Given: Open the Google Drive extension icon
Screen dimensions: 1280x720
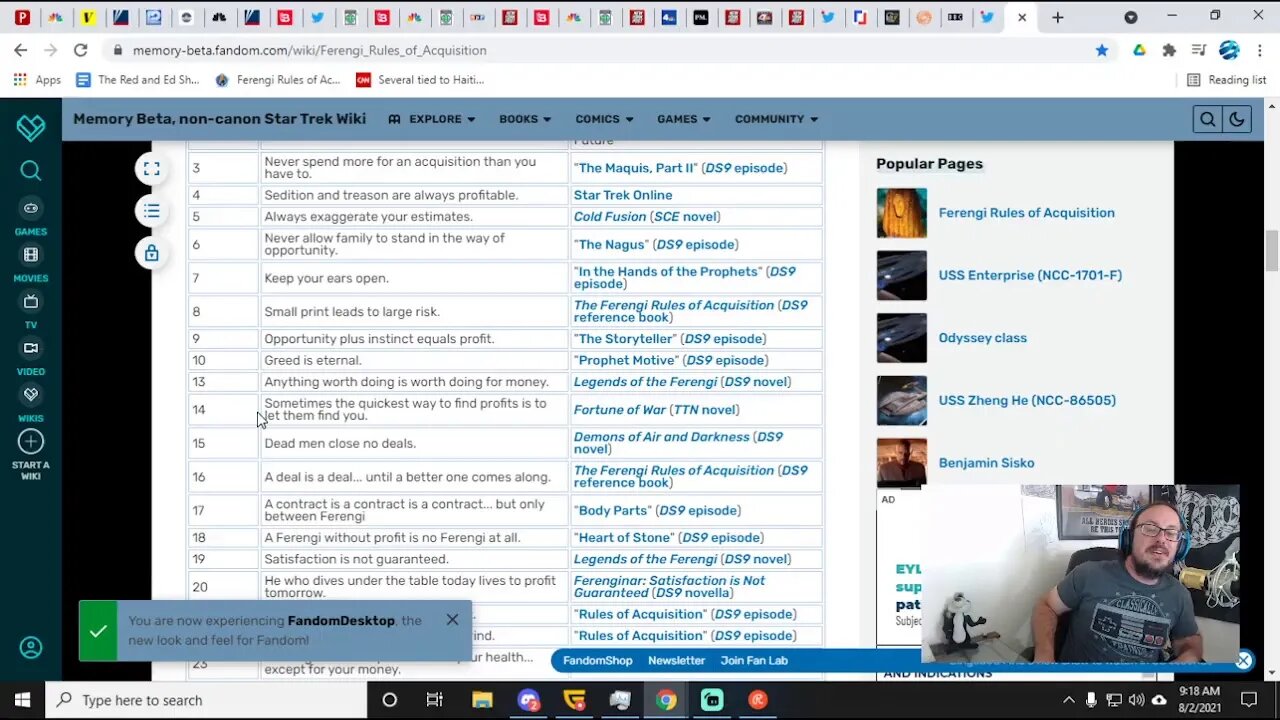Looking at the screenshot, I should (1139, 50).
